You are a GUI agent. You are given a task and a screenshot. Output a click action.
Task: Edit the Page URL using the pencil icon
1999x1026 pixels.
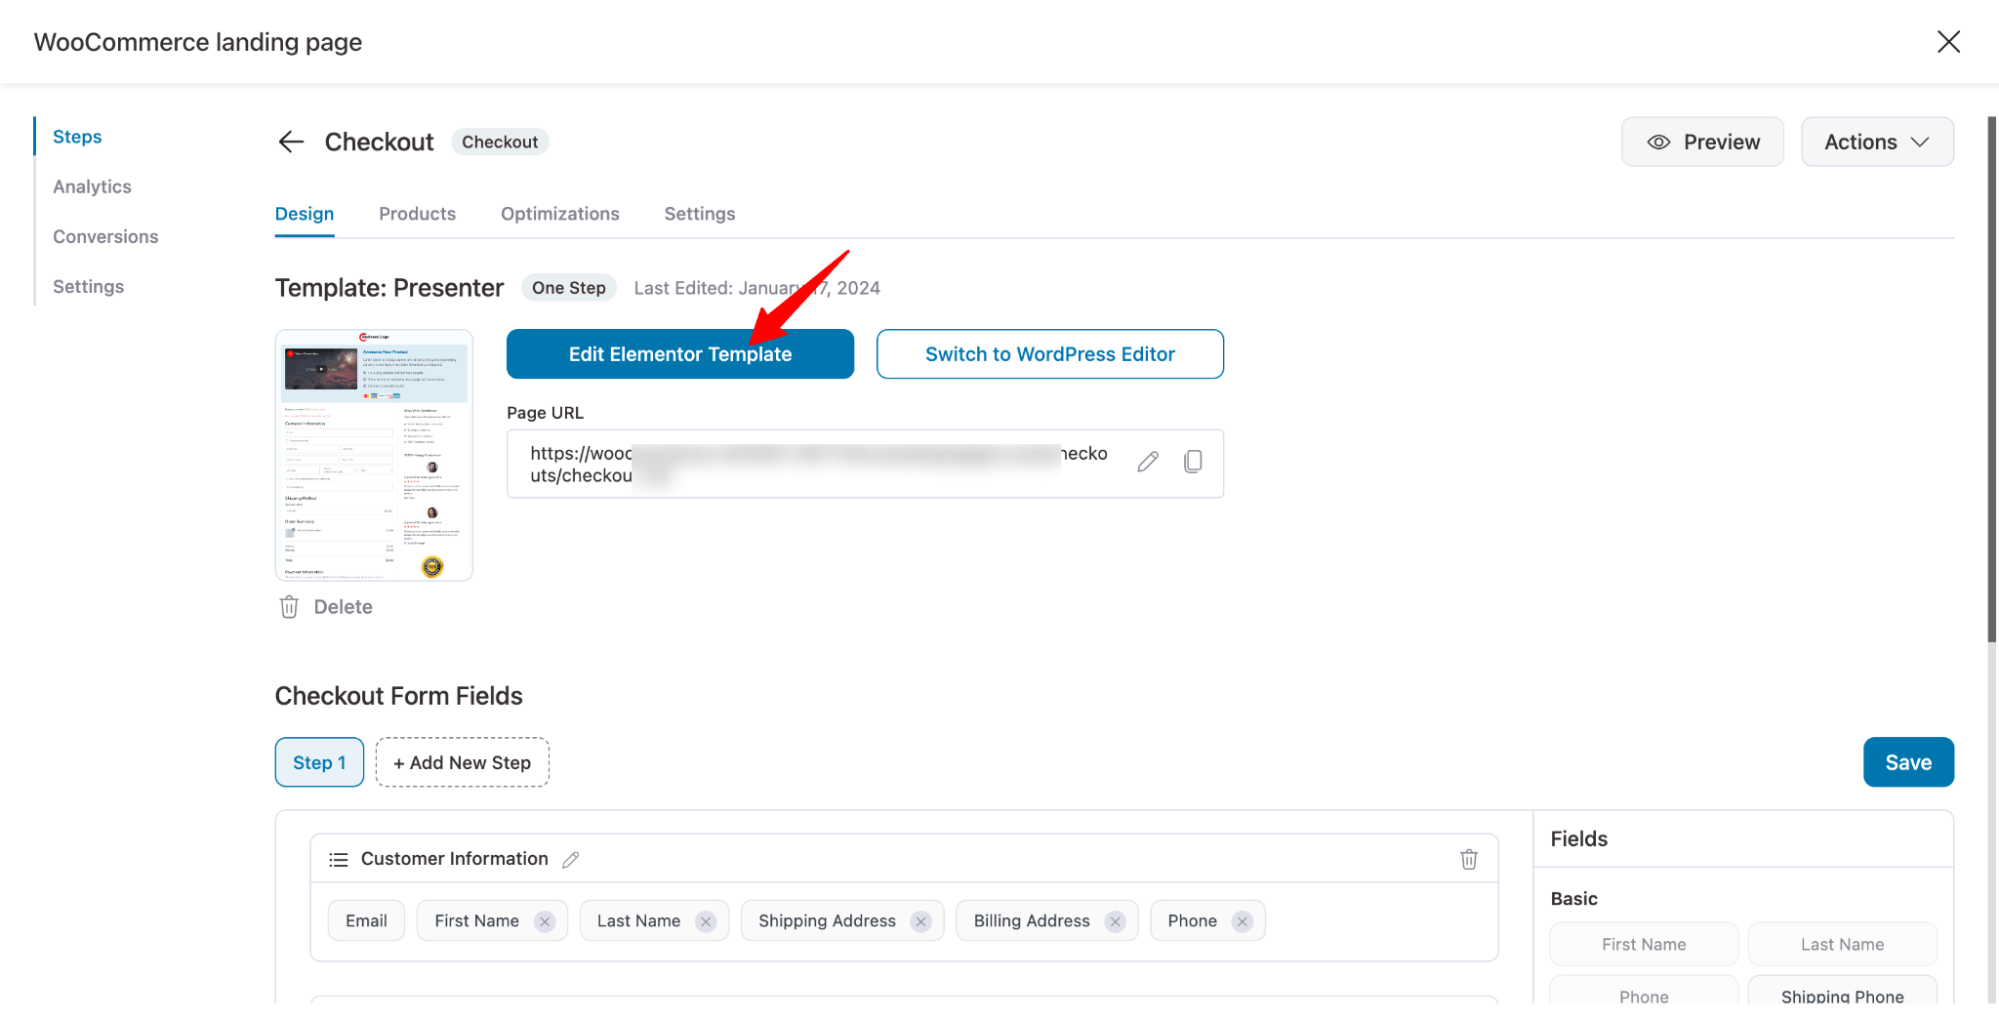1147,461
